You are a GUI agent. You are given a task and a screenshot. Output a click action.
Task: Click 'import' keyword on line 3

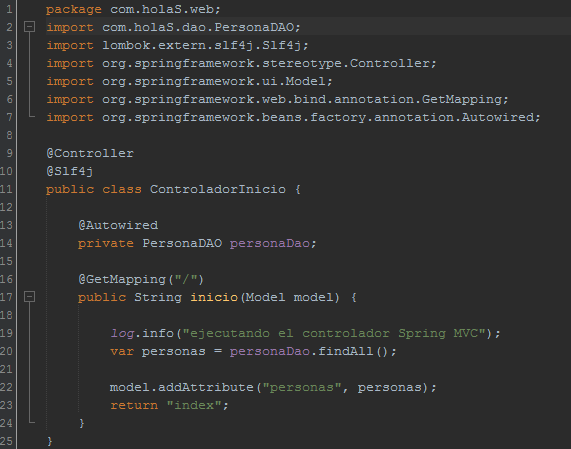tap(70, 46)
